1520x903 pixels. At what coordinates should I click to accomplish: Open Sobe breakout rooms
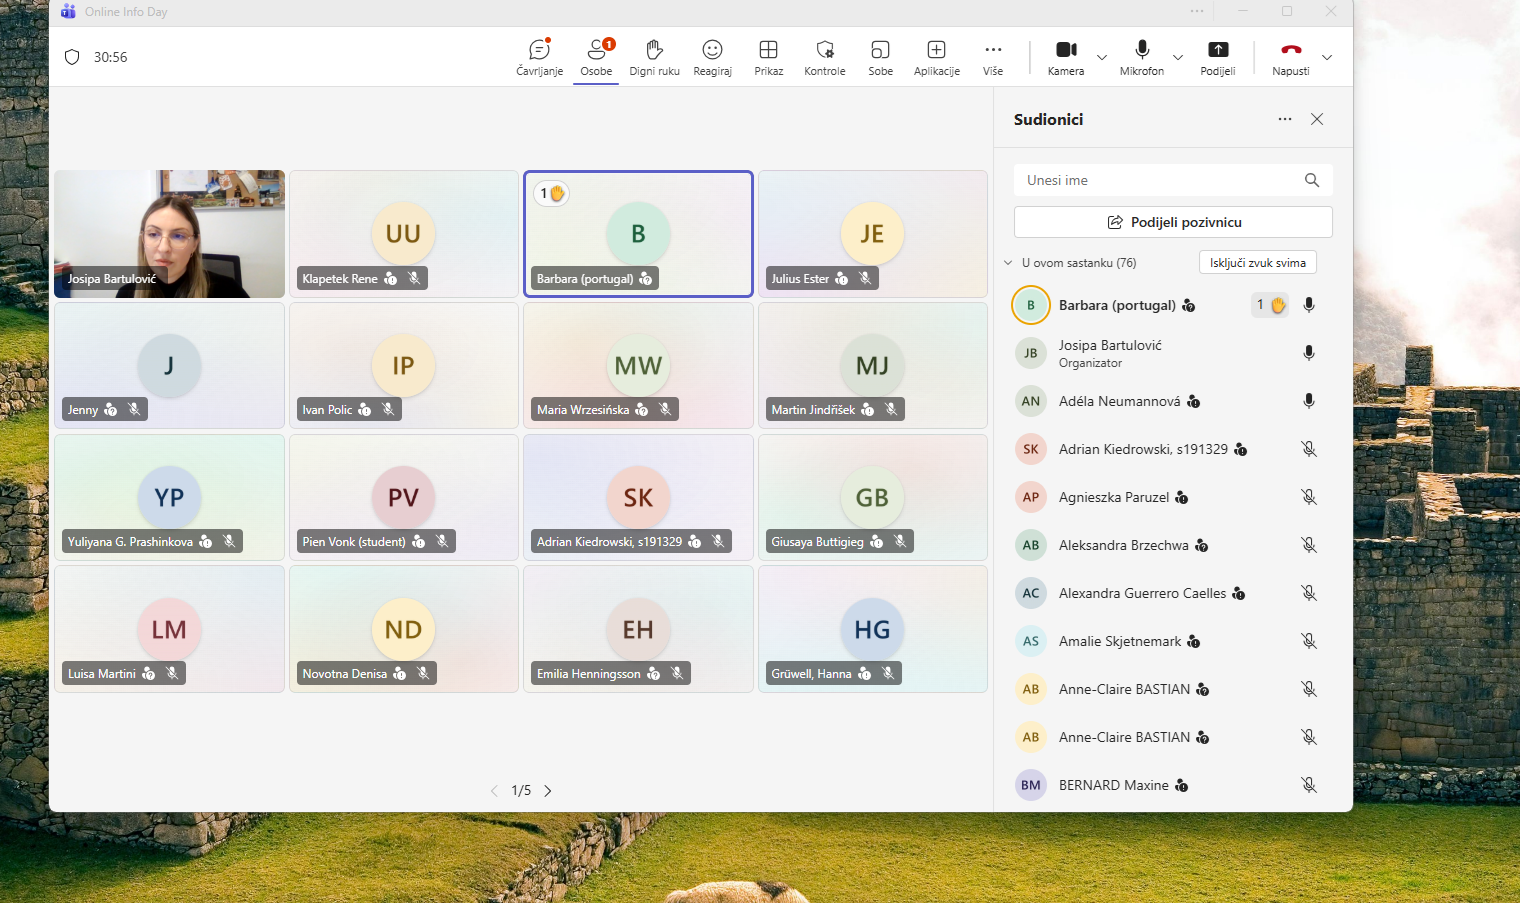pos(880,57)
